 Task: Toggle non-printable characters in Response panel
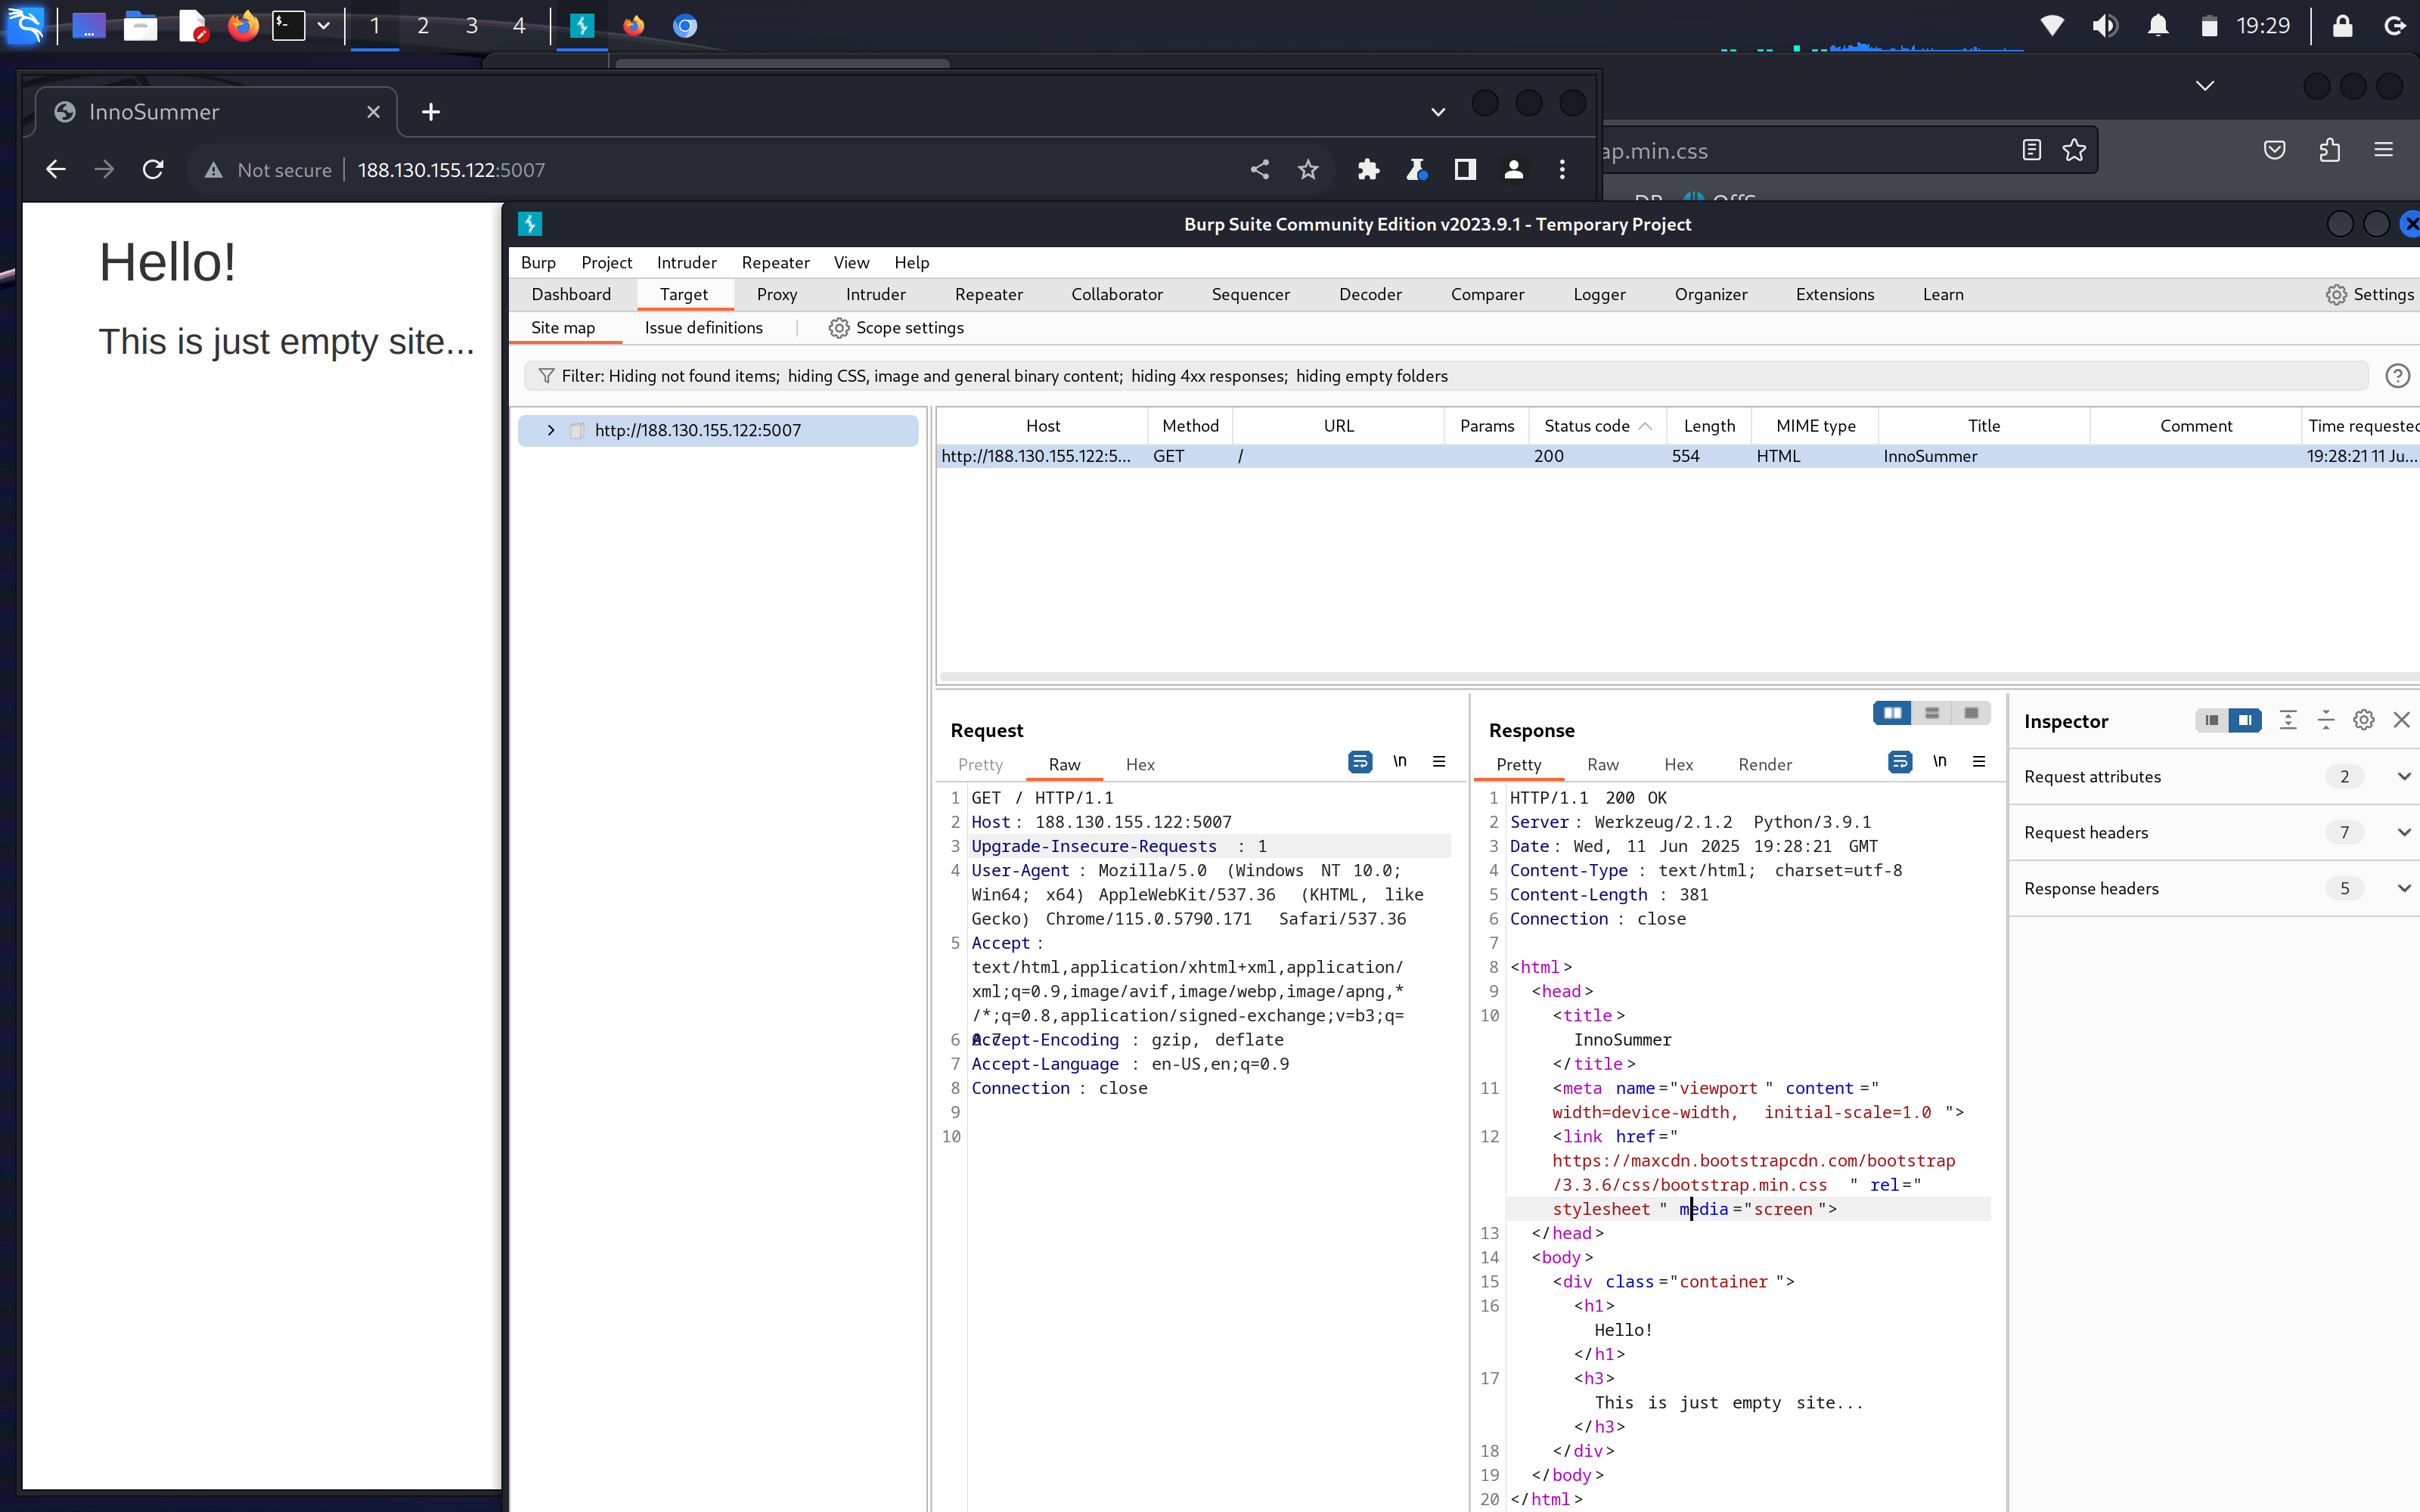(1940, 762)
